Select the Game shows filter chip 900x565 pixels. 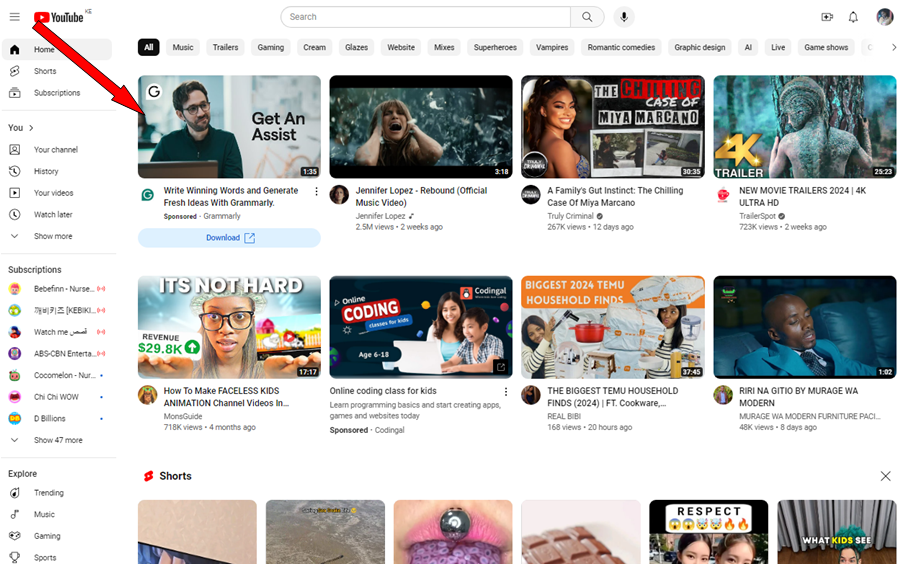(x=826, y=48)
